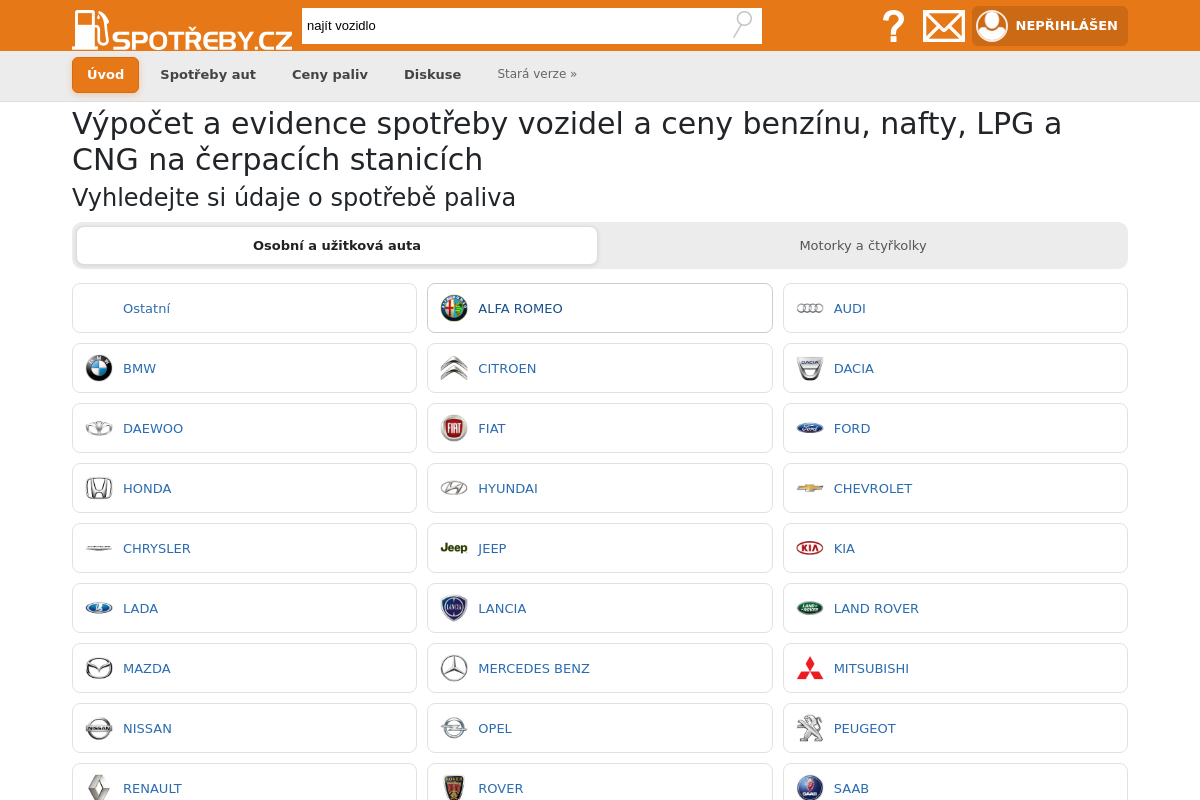
Task: Click the Daewoo logo
Action: 99,428
